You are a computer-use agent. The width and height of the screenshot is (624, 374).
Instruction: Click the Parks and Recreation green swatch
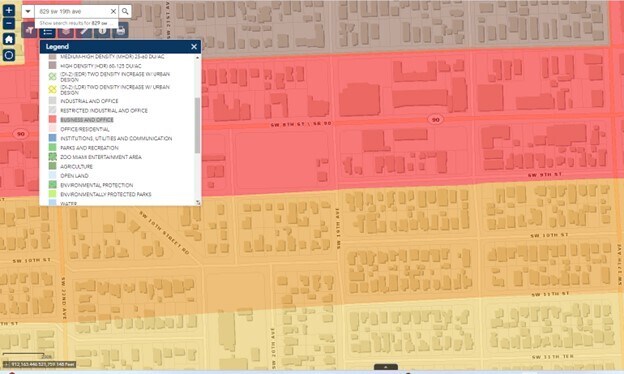[x=52, y=147]
